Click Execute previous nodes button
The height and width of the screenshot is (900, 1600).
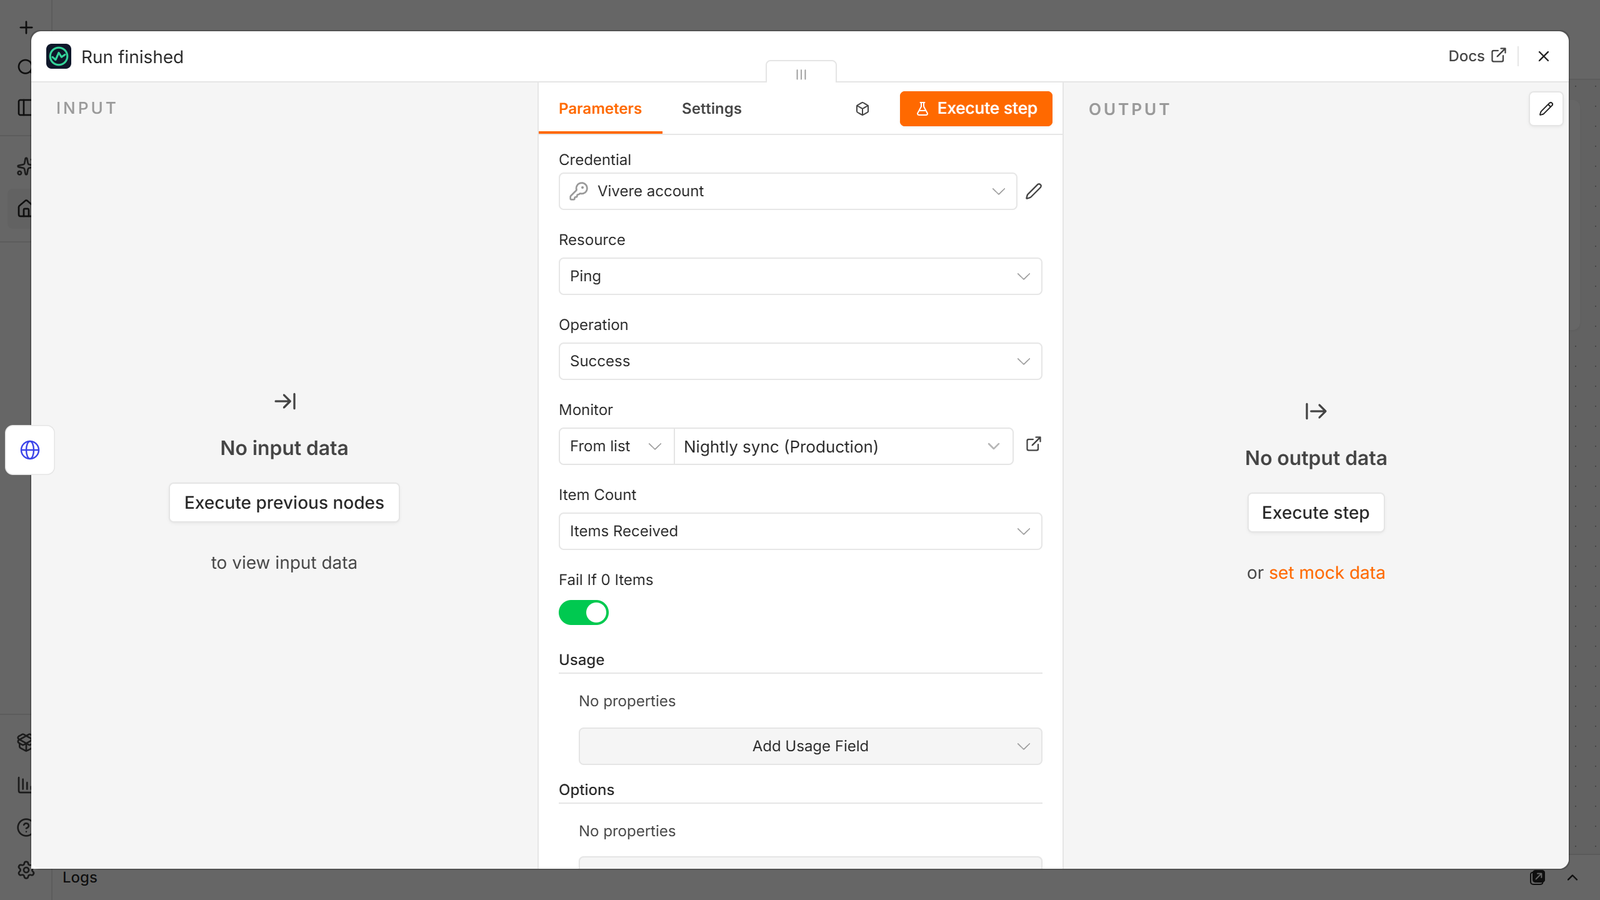[x=284, y=503]
